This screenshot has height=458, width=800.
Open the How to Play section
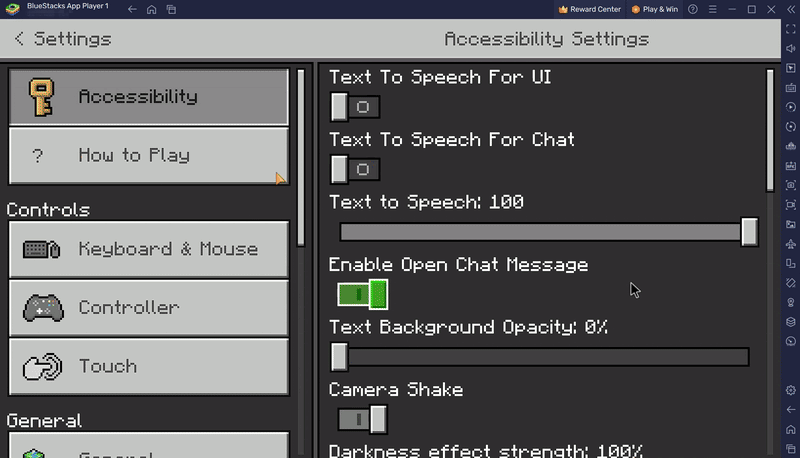[148, 155]
